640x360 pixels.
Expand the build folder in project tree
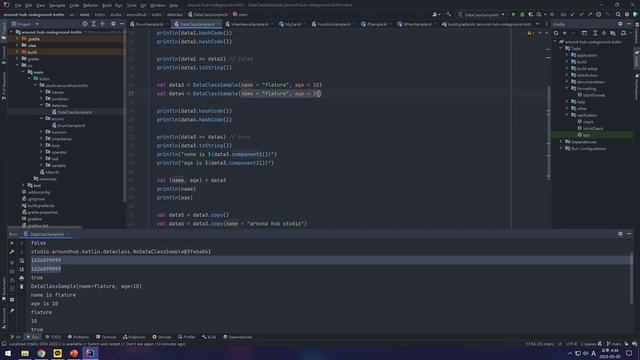pos(18,52)
